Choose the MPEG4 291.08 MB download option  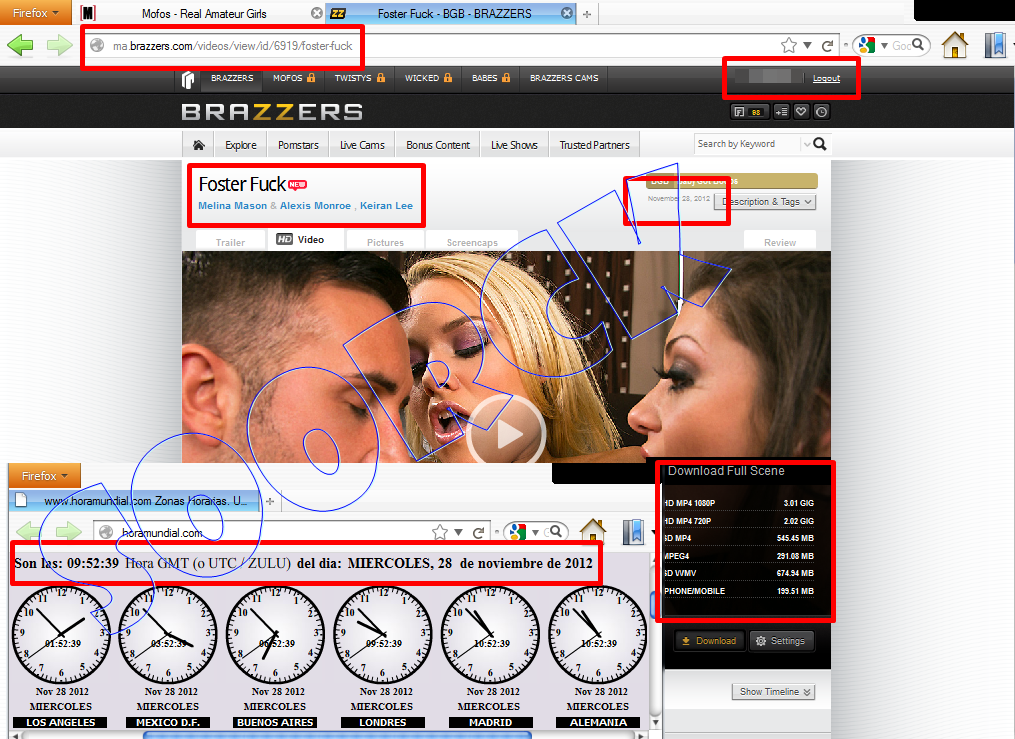point(738,556)
